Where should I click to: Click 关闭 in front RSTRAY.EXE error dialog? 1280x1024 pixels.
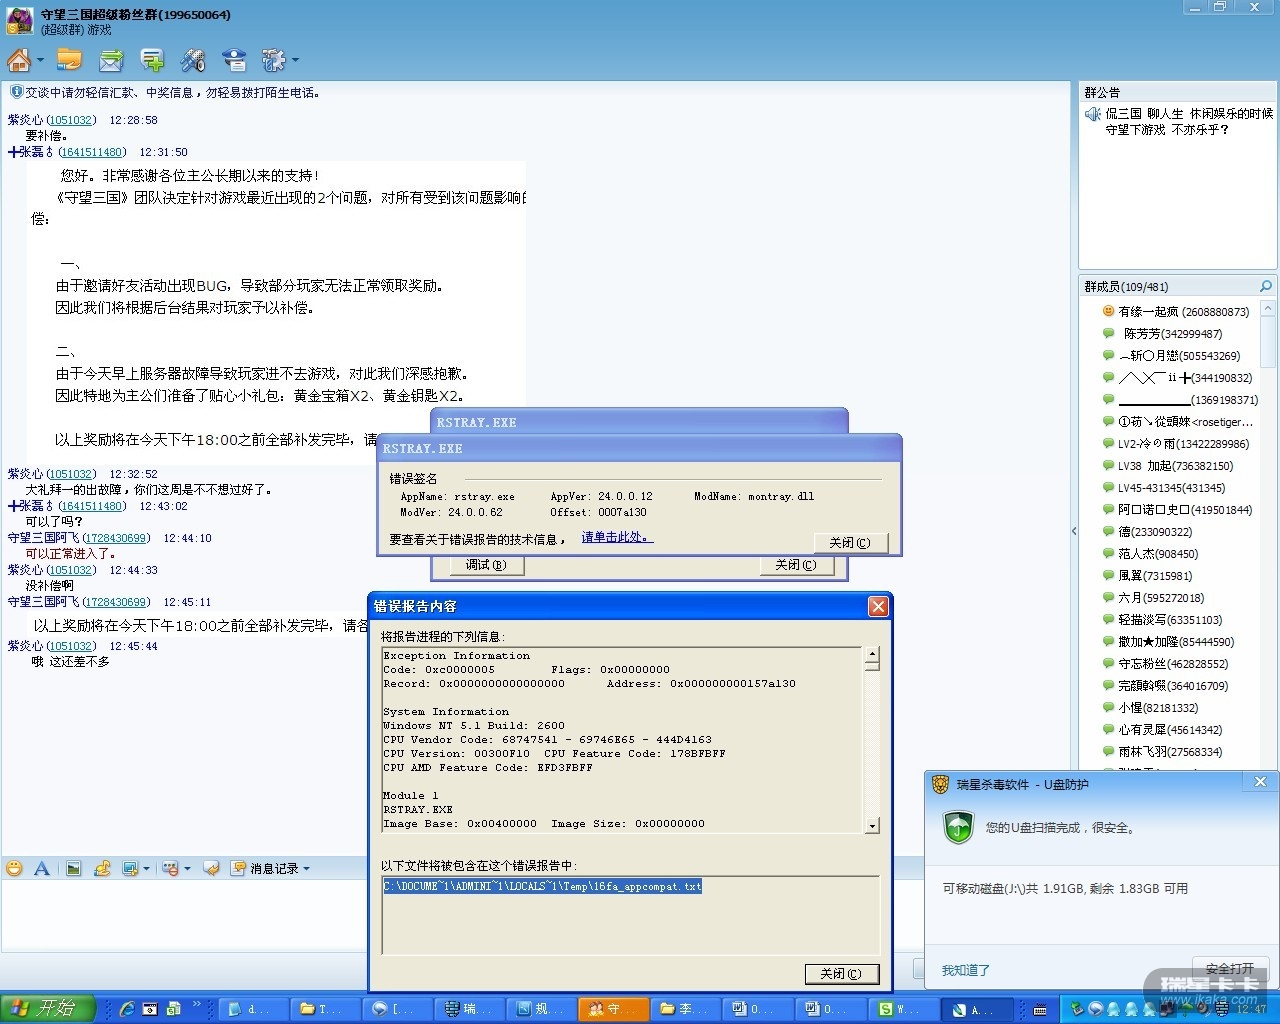[850, 542]
